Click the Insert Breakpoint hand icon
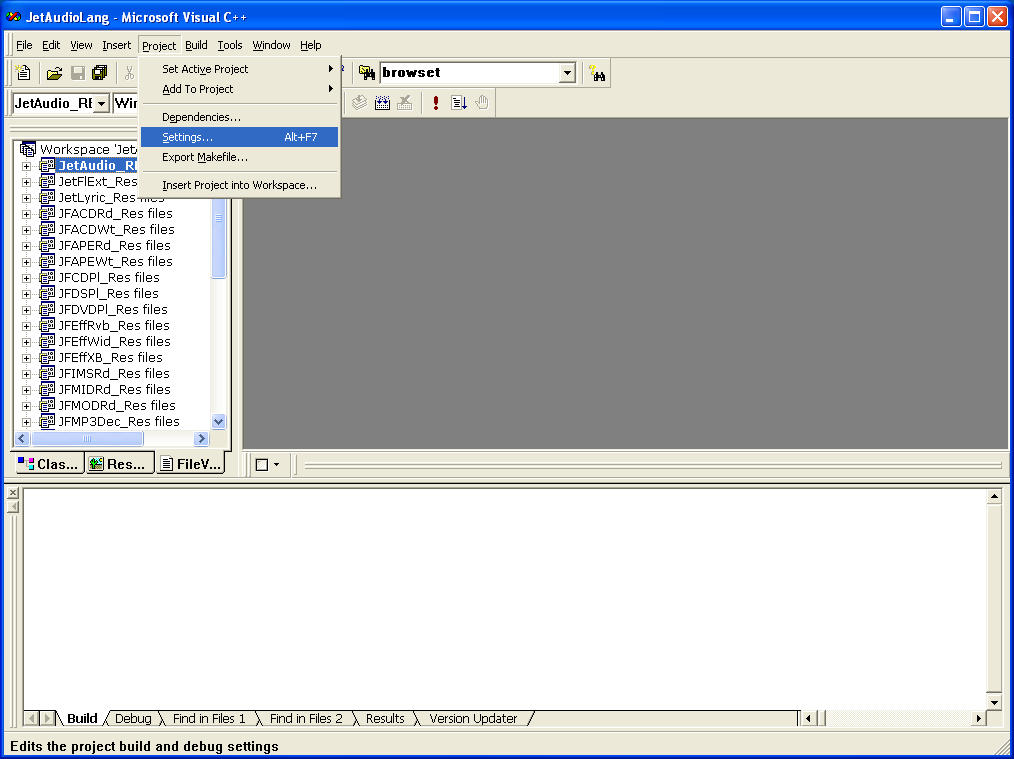The height and width of the screenshot is (759, 1014). (482, 103)
